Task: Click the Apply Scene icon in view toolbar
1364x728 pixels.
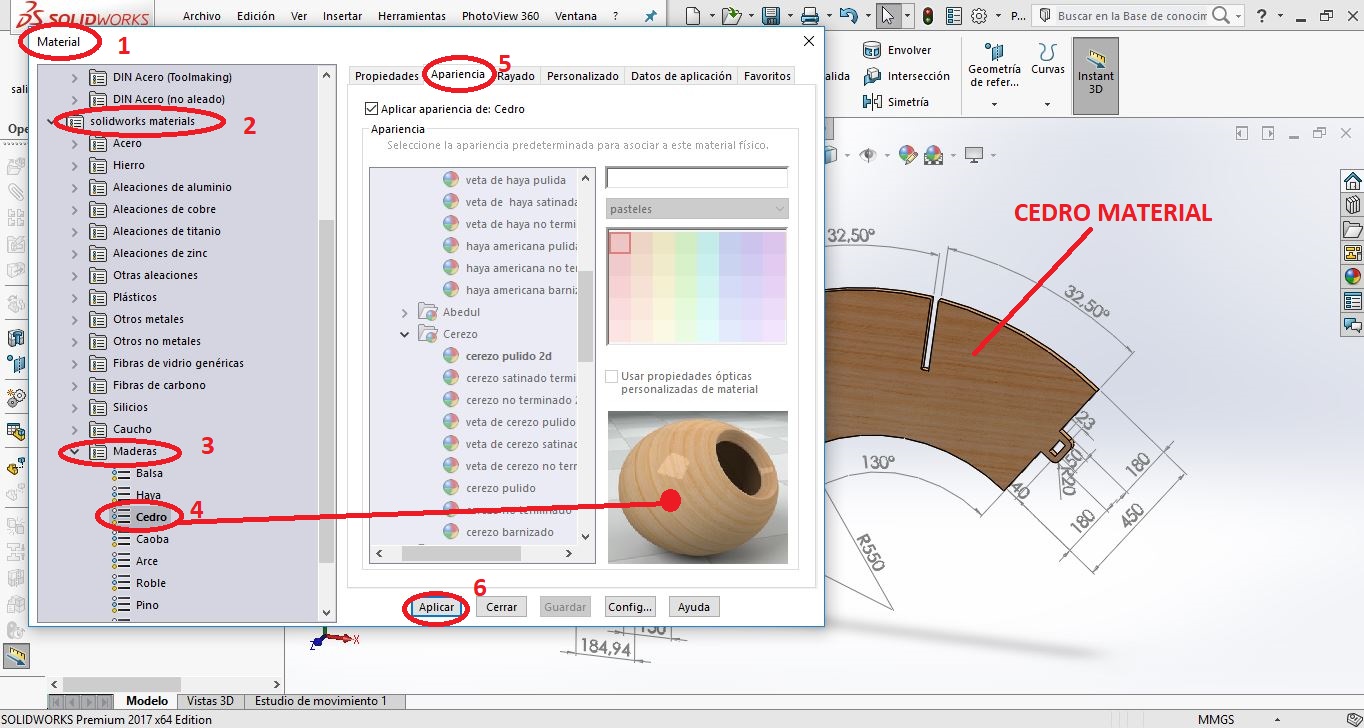Action: [933, 154]
